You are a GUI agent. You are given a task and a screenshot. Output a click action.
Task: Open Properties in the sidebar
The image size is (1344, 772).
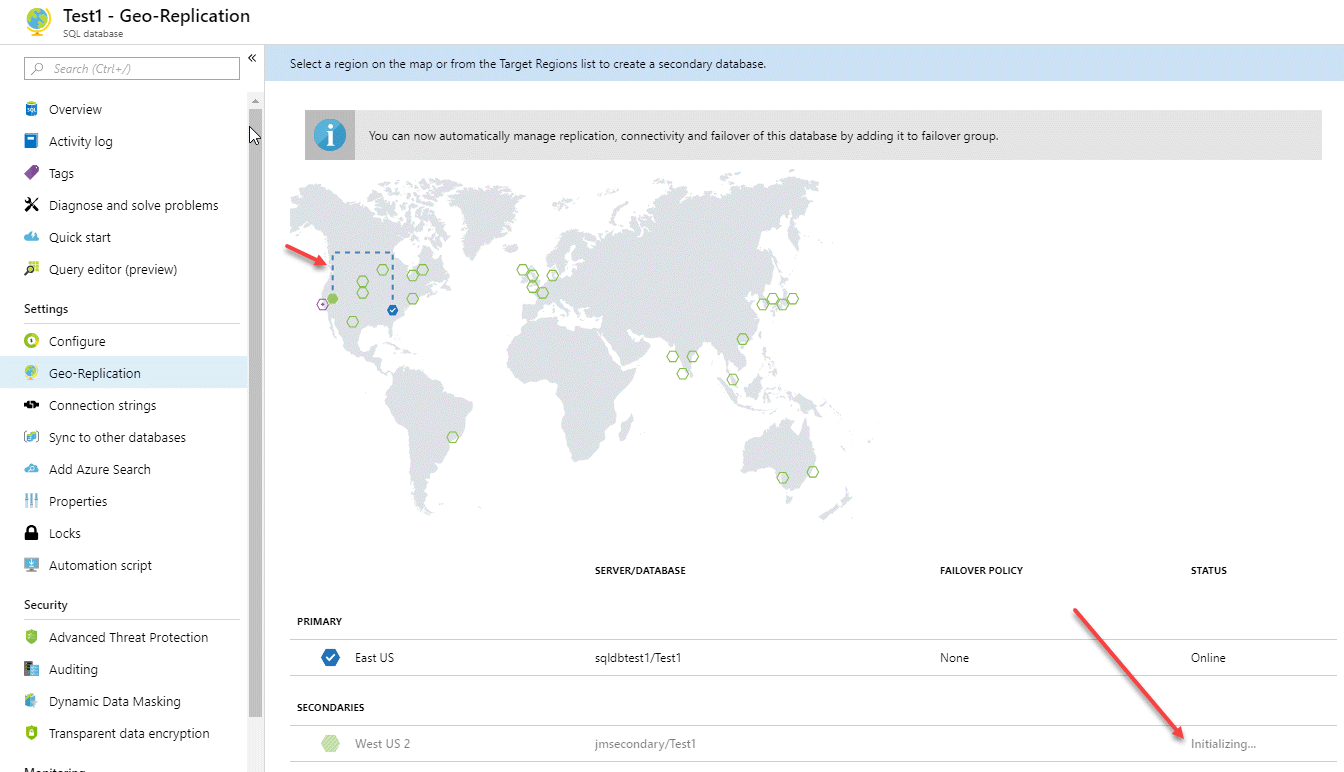click(78, 501)
